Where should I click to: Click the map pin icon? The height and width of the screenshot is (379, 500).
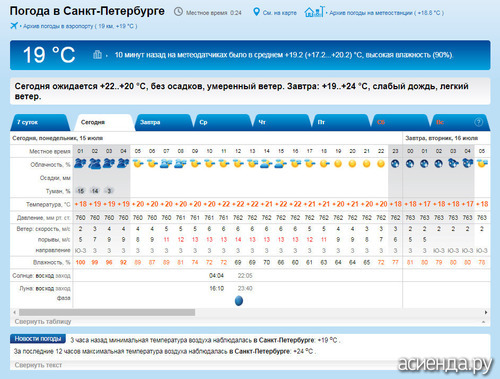(x=256, y=12)
